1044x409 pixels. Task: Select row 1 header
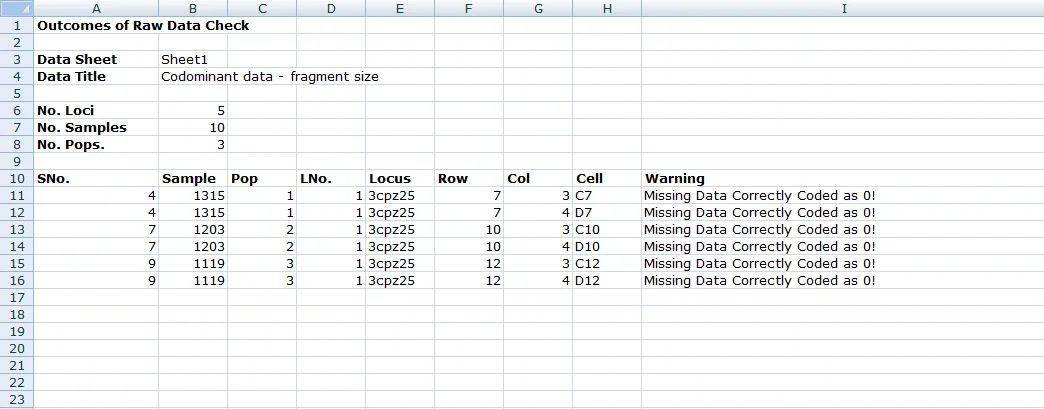[17, 25]
